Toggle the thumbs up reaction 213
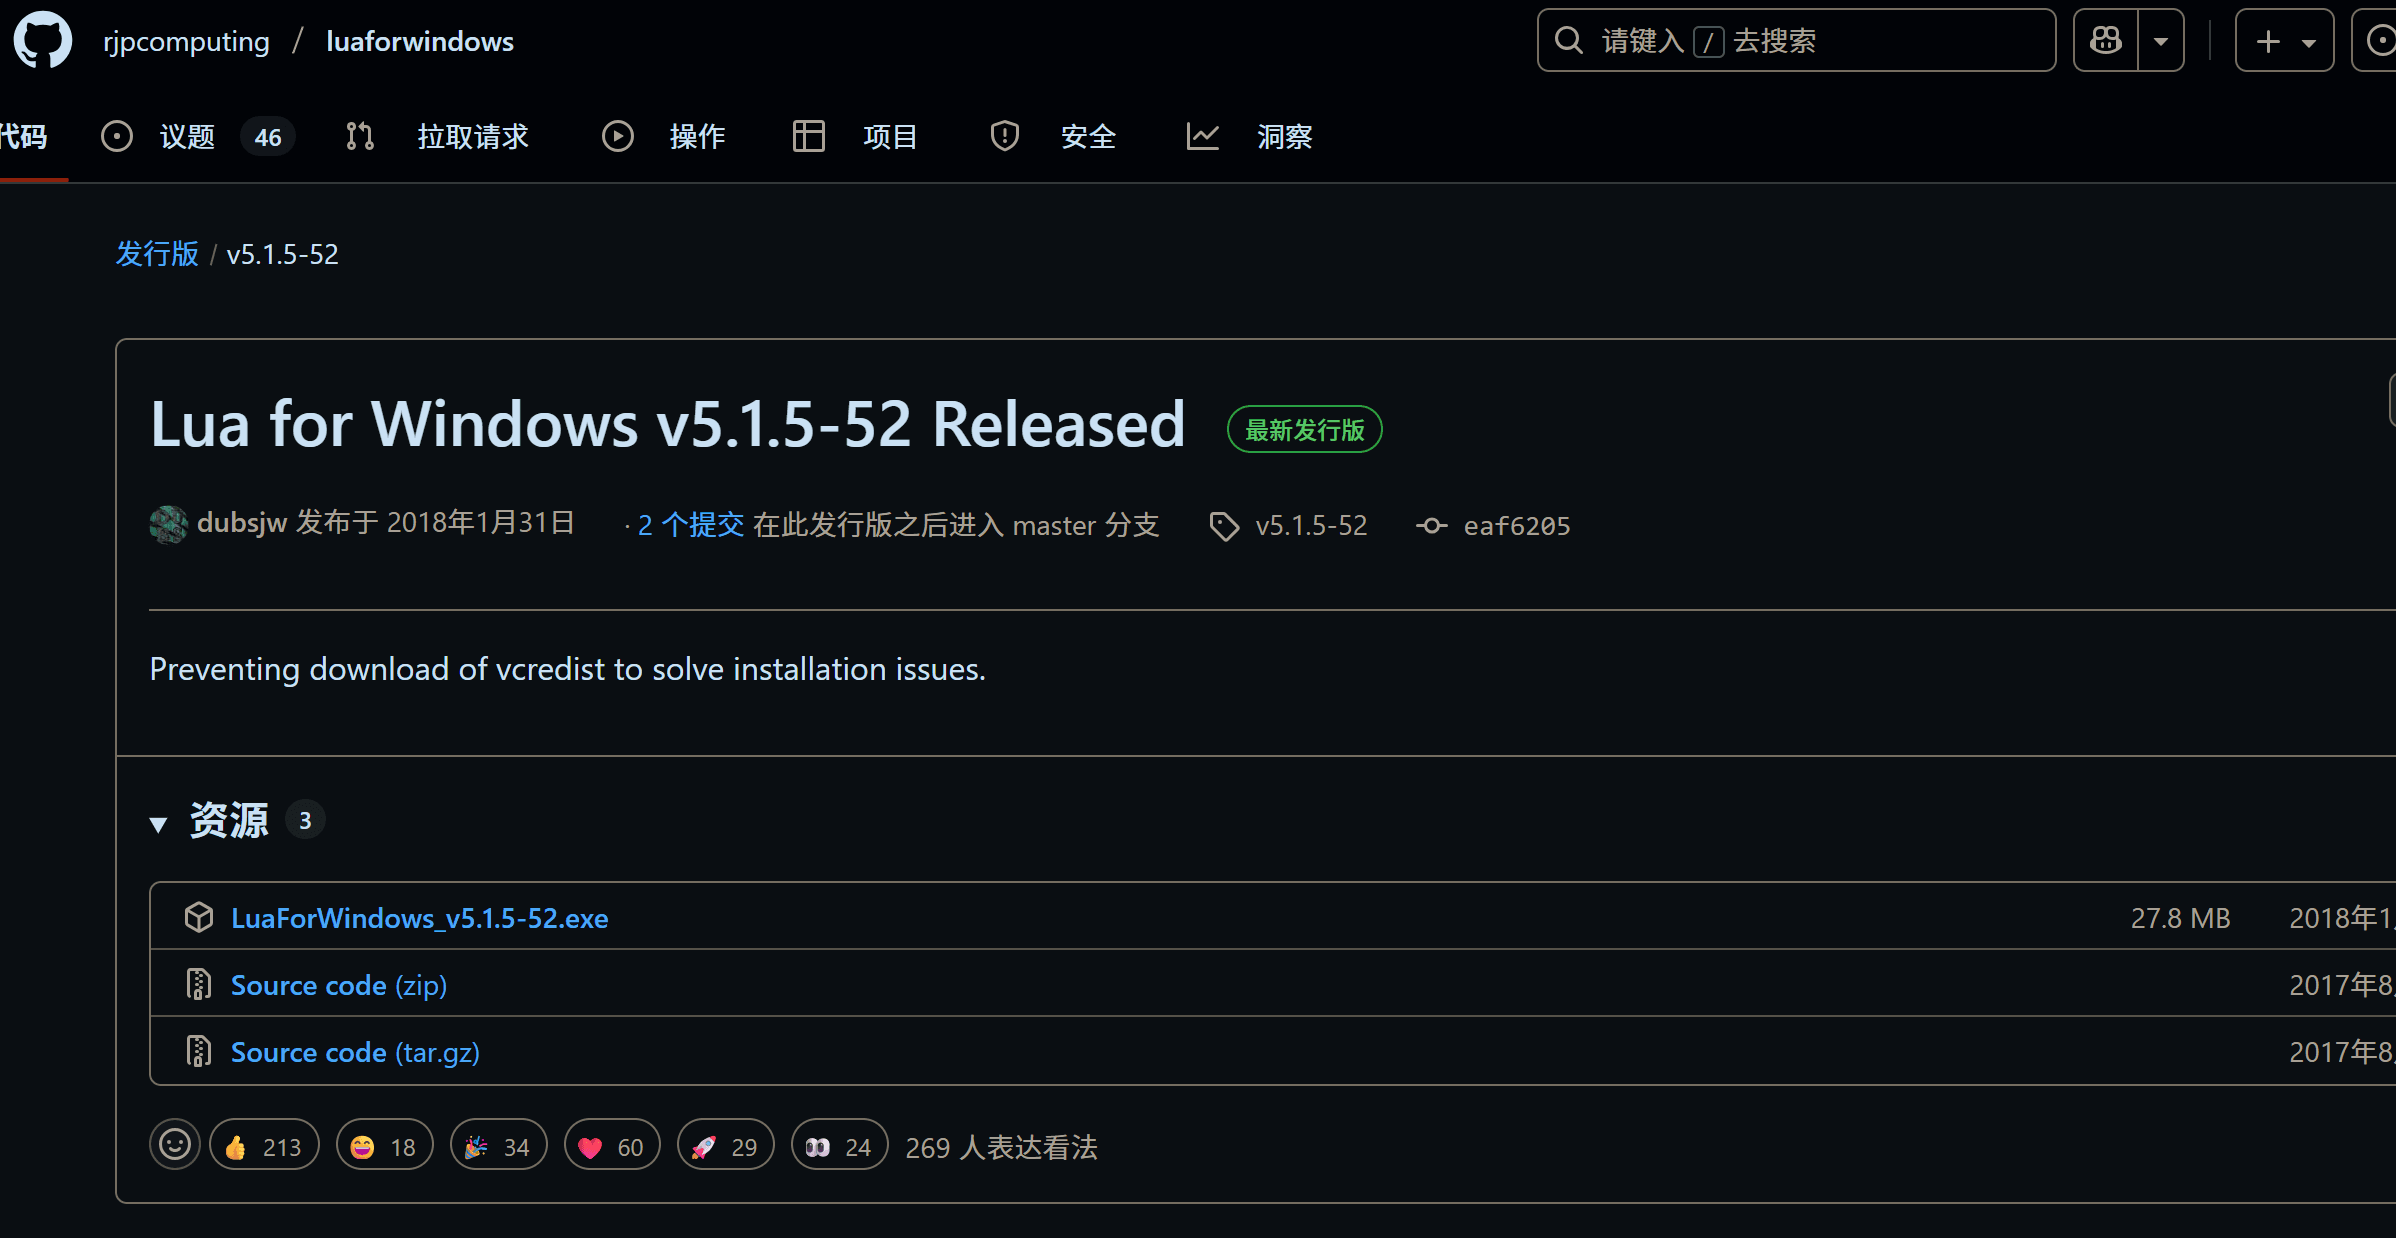 click(x=264, y=1146)
